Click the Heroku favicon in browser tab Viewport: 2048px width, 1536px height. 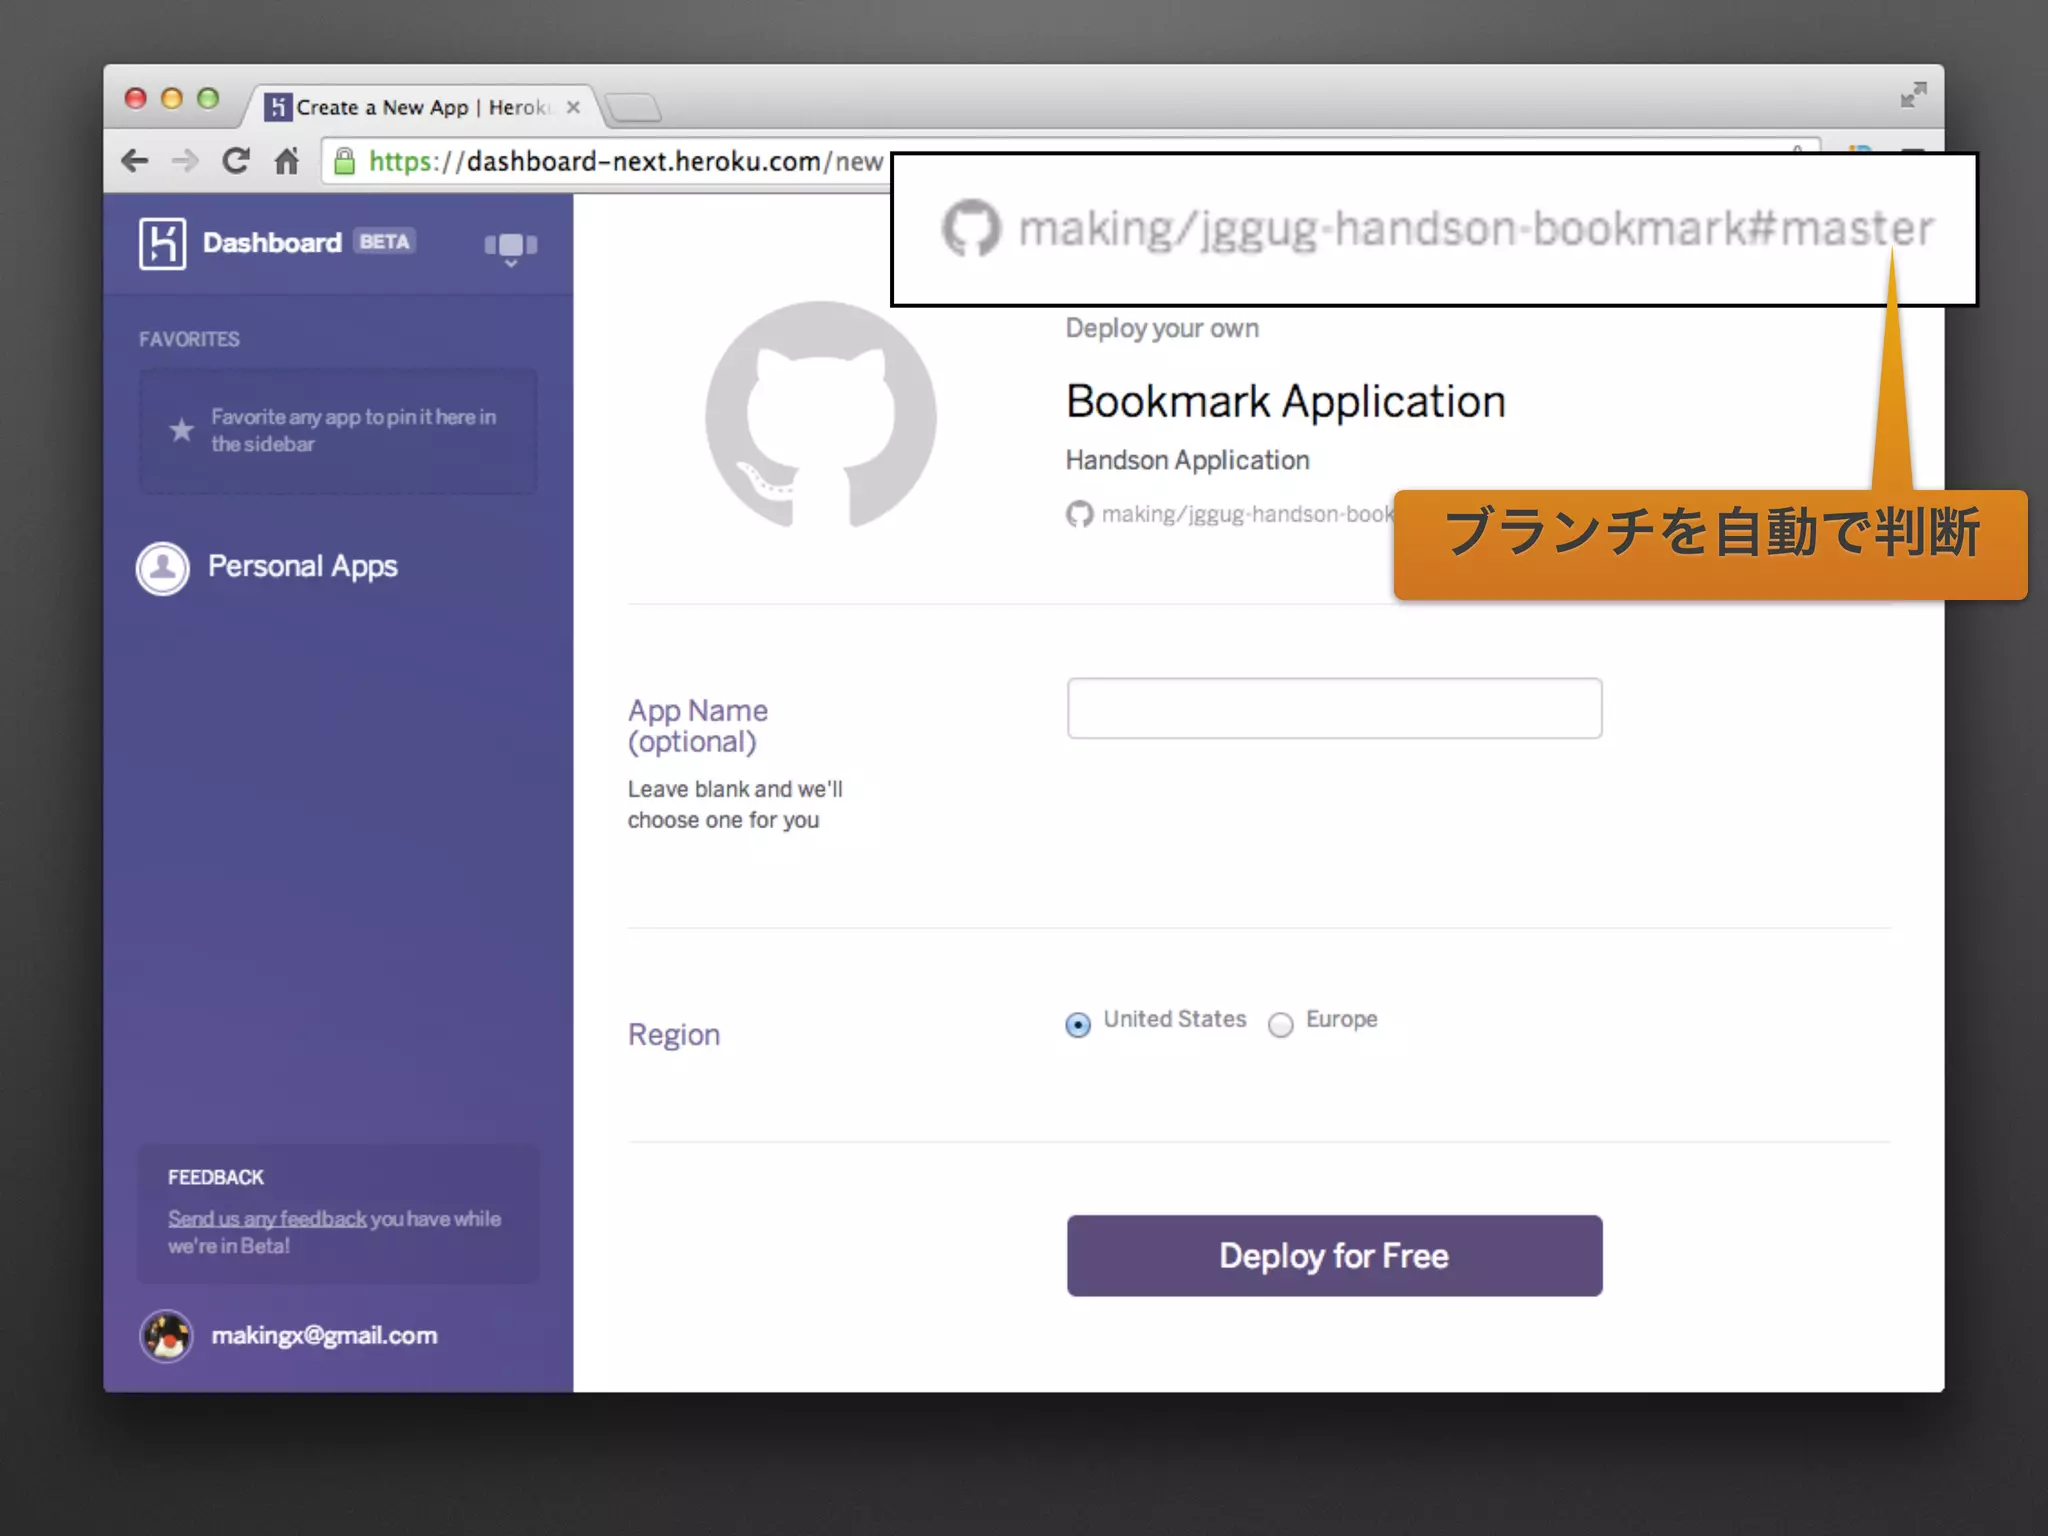pos(278,107)
